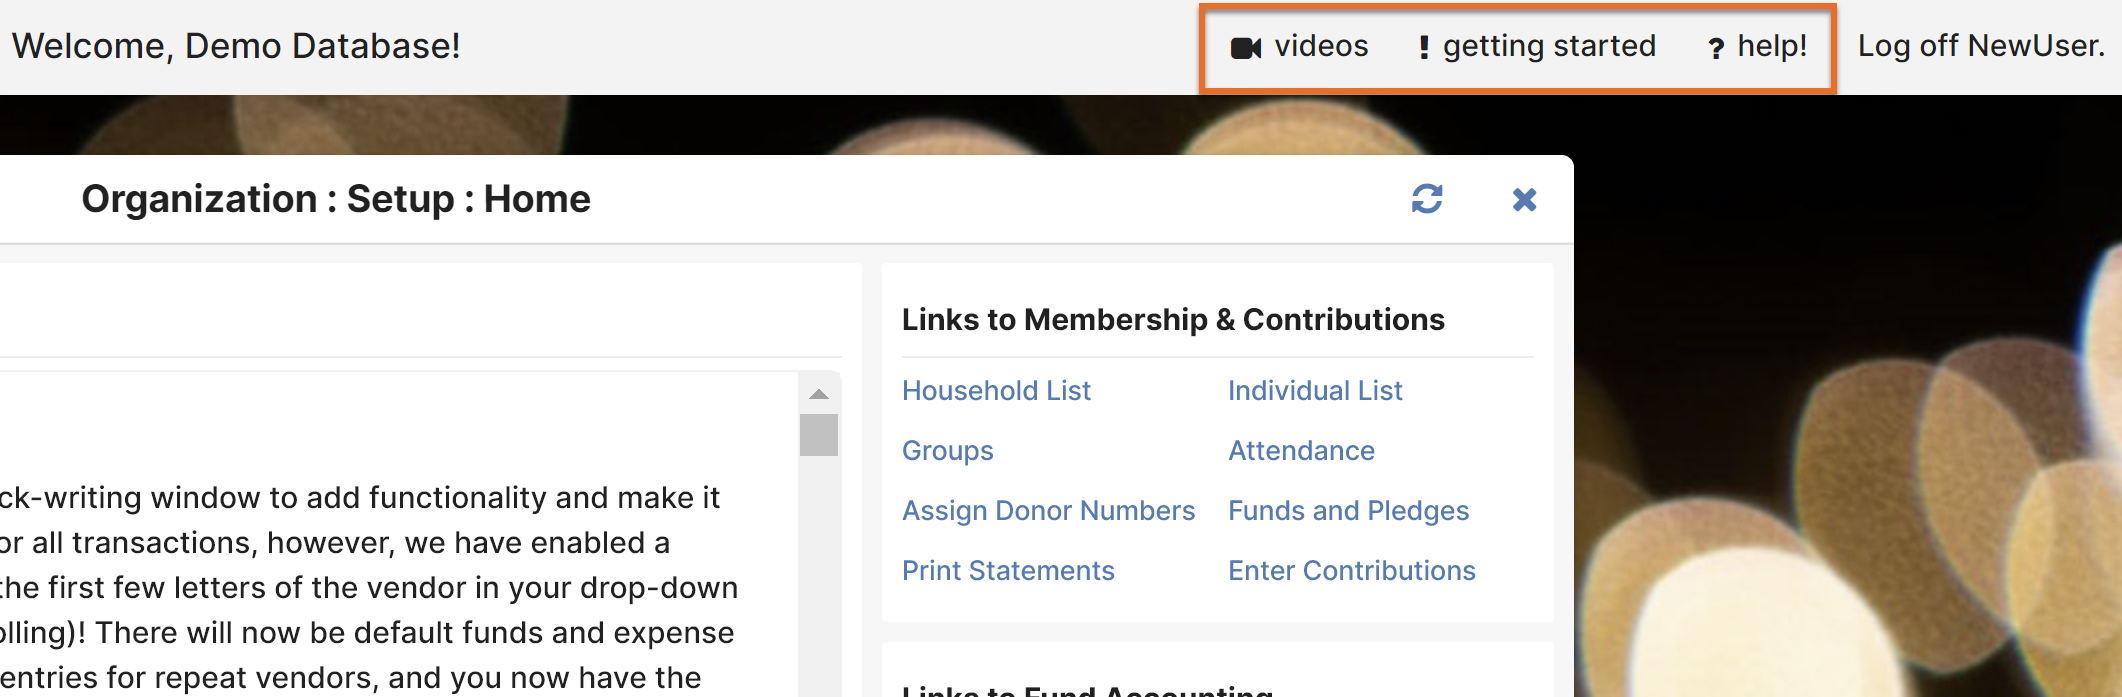Go to Groups
Viewport: 2122px width, 697px height.
click(x=948, y=451)
